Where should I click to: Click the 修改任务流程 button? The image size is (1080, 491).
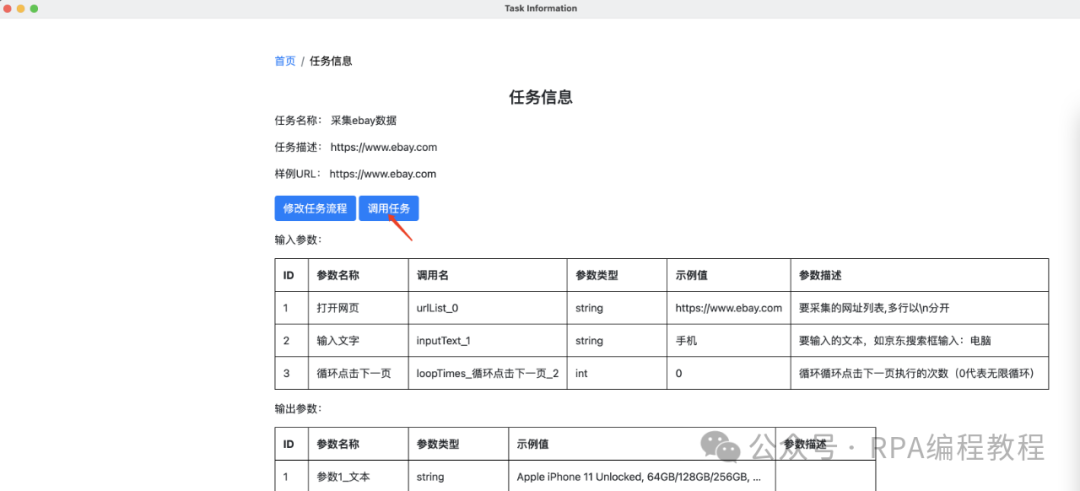tap(315, 209)
